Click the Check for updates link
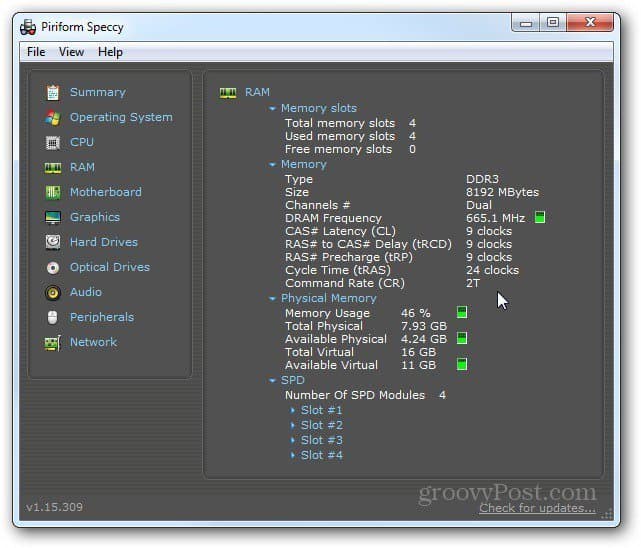 [537, 508]
